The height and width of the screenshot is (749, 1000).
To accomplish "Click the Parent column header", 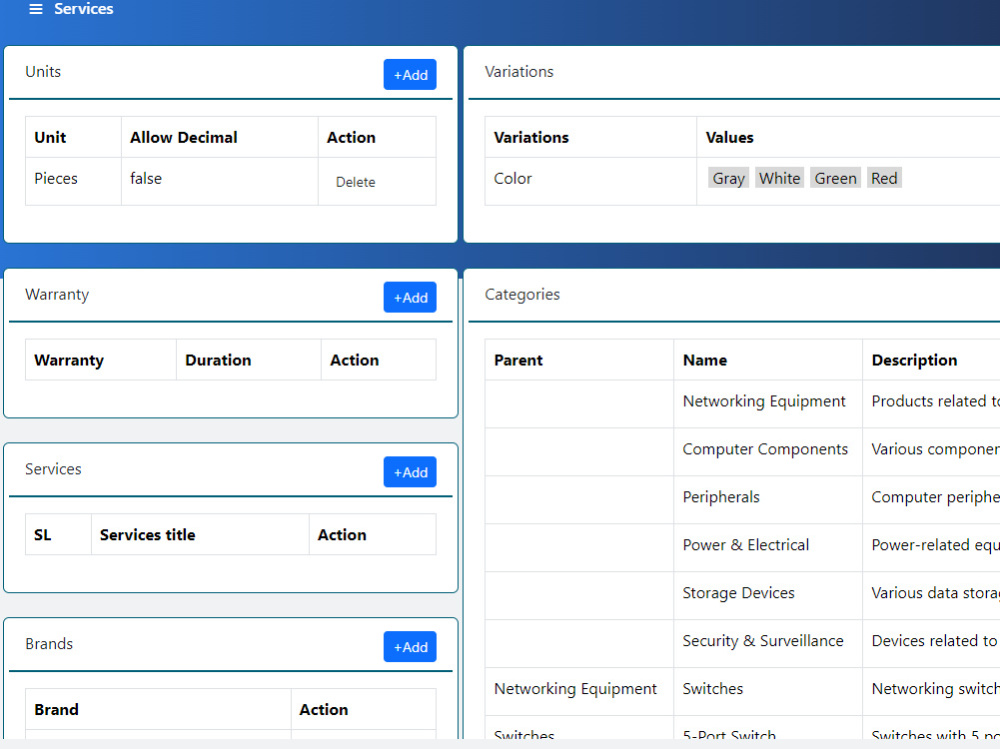I will (579, 360).
